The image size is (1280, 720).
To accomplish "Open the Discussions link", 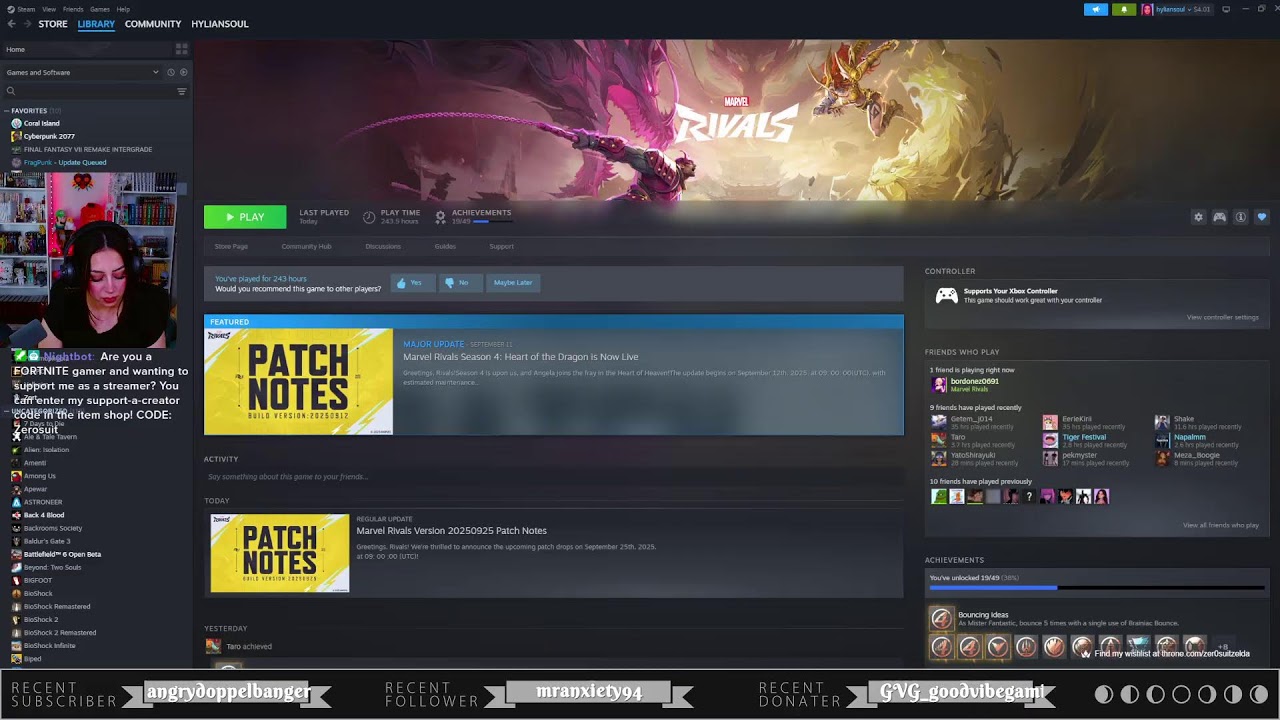I will (x=383, y=246).
